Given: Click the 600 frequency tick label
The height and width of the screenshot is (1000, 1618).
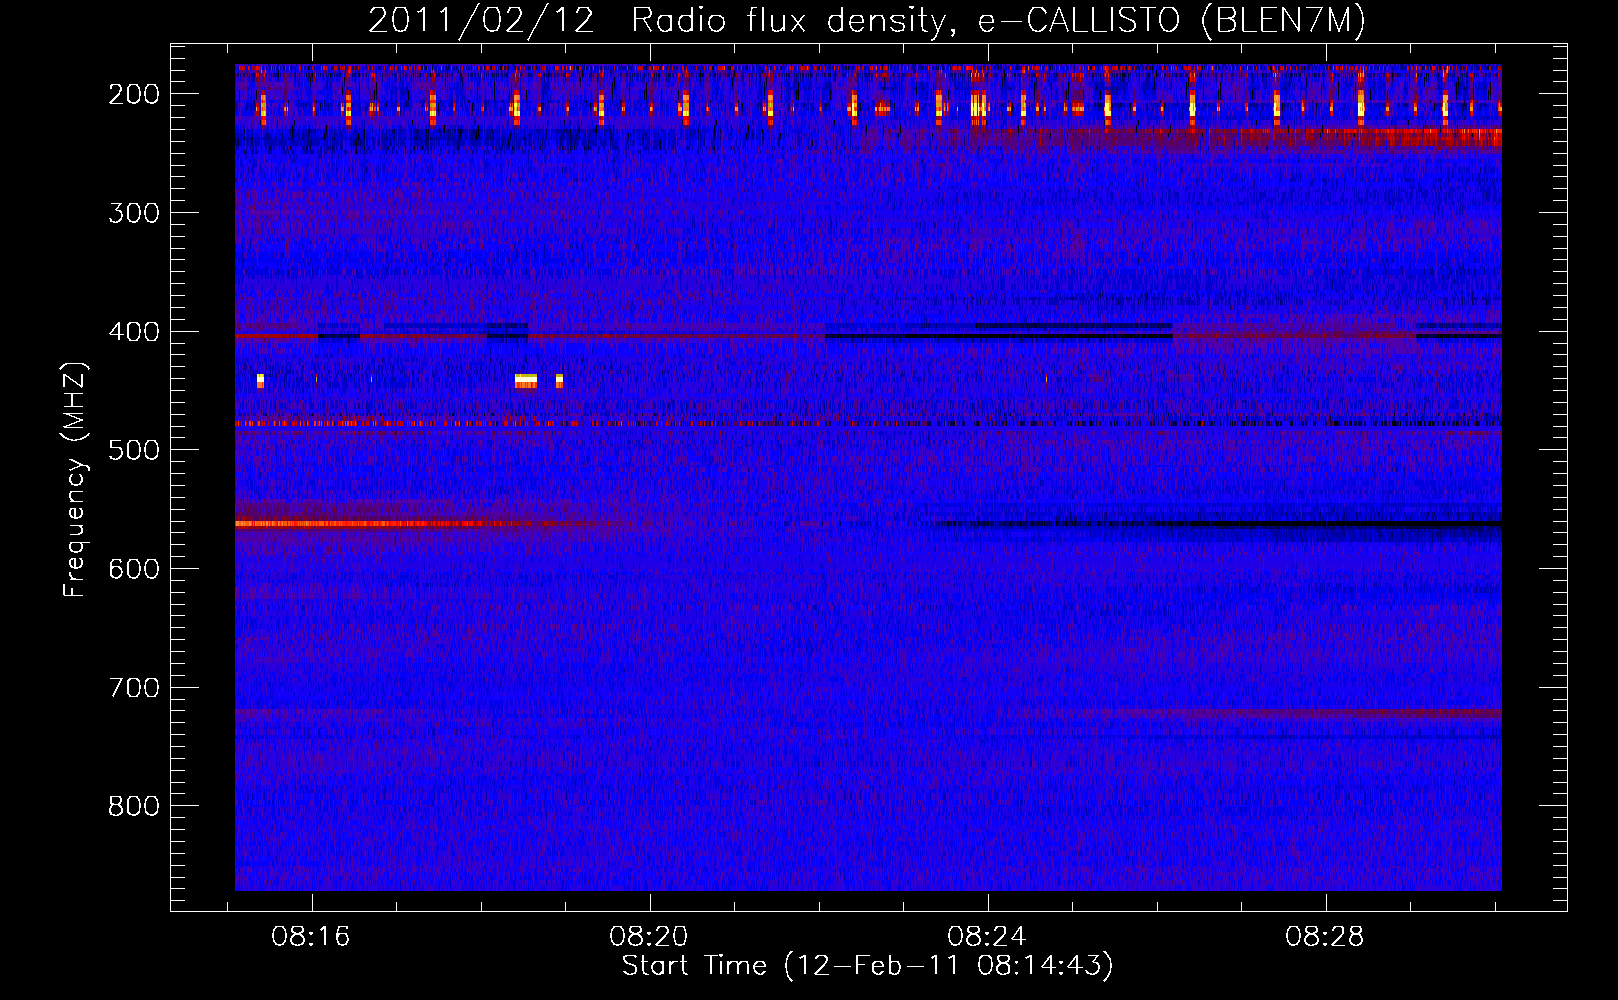Looking at the screenshot, I should (133, 569).
